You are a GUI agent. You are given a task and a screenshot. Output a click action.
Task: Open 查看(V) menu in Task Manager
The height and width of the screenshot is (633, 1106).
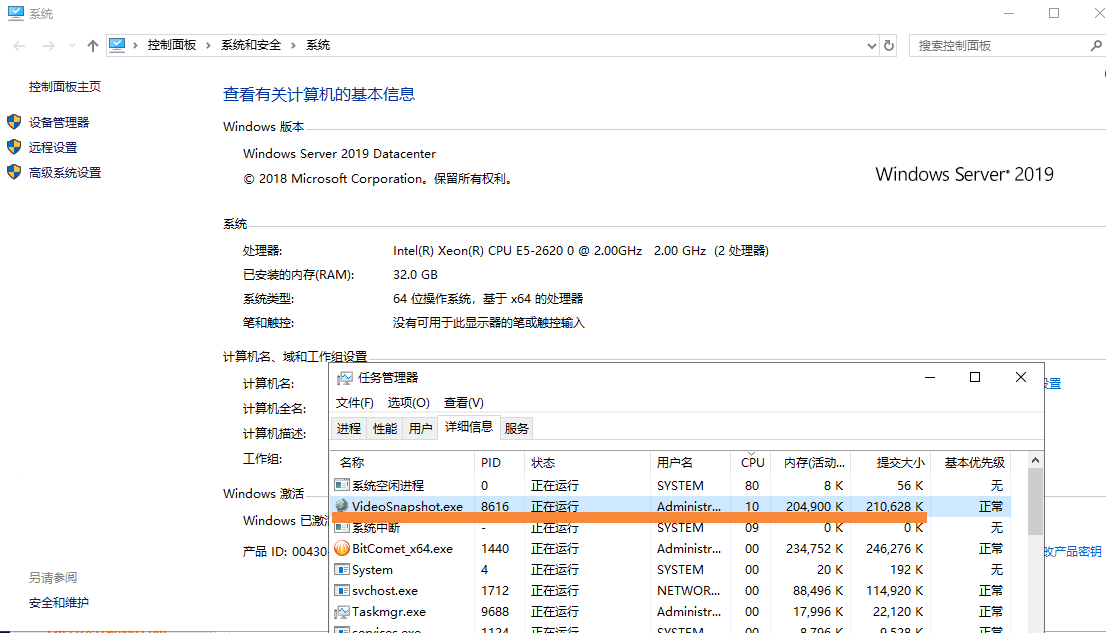click(463, 403)
